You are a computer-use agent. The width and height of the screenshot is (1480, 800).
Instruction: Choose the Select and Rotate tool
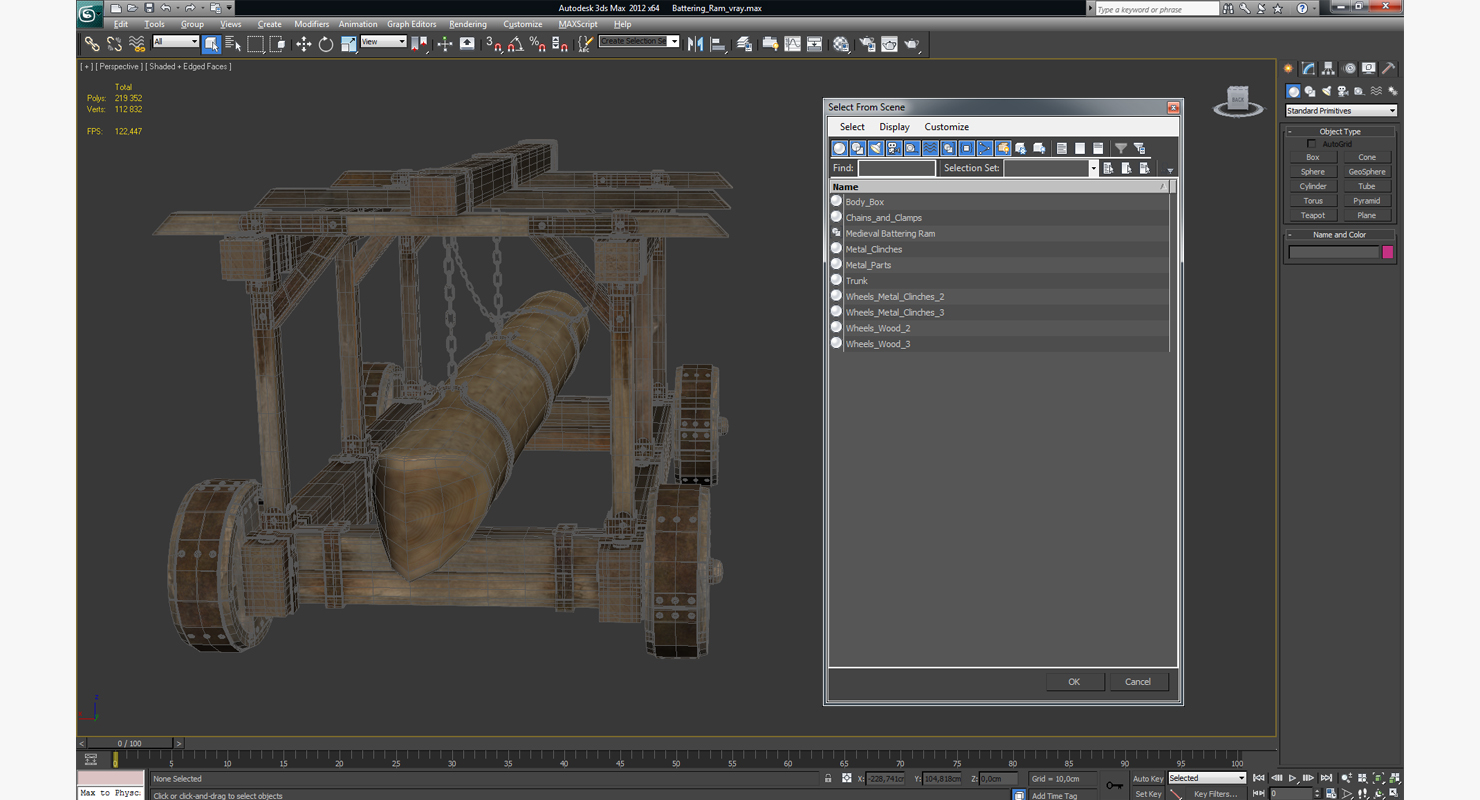coord(326,44)
